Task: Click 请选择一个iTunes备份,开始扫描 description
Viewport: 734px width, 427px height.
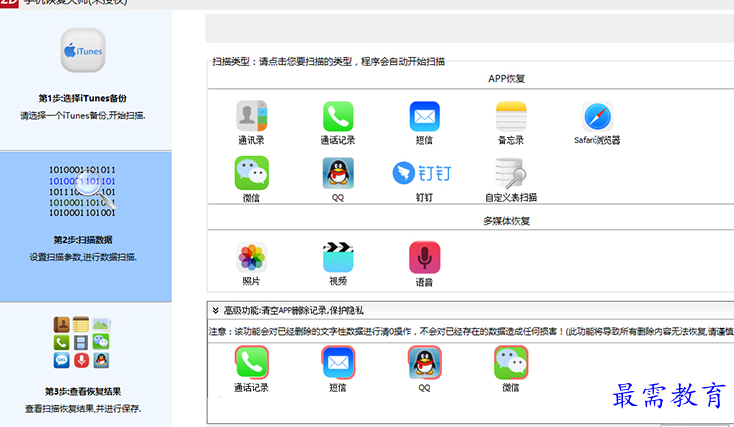Action: (x=83, y=116)
